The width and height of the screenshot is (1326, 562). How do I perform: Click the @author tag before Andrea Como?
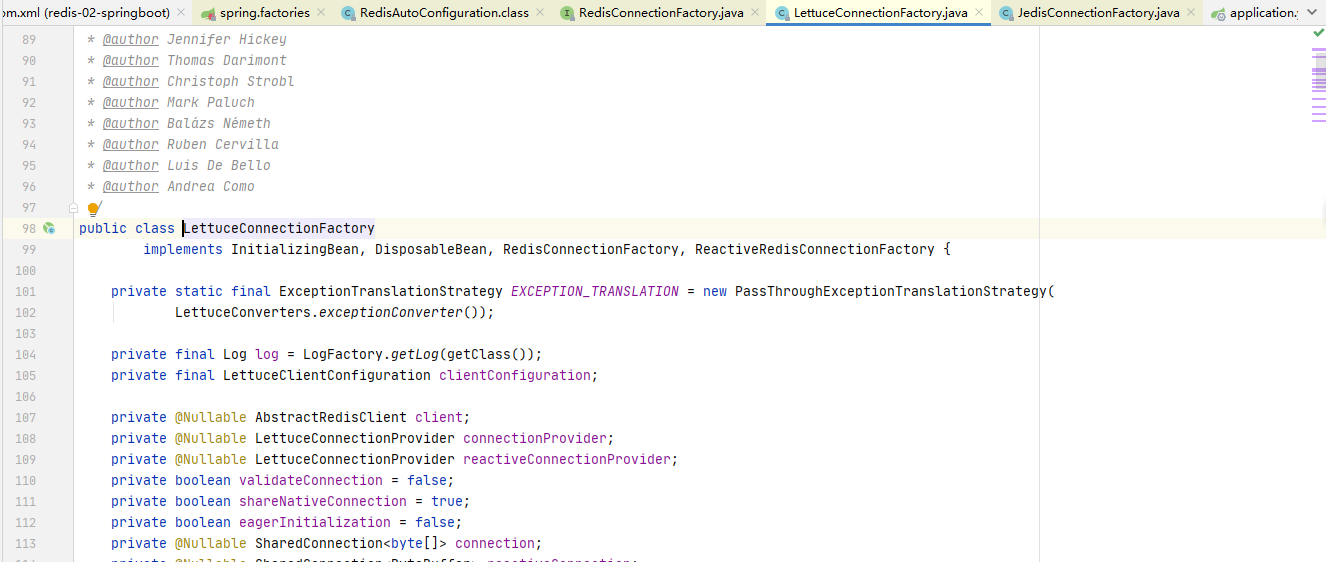point(130,186)
